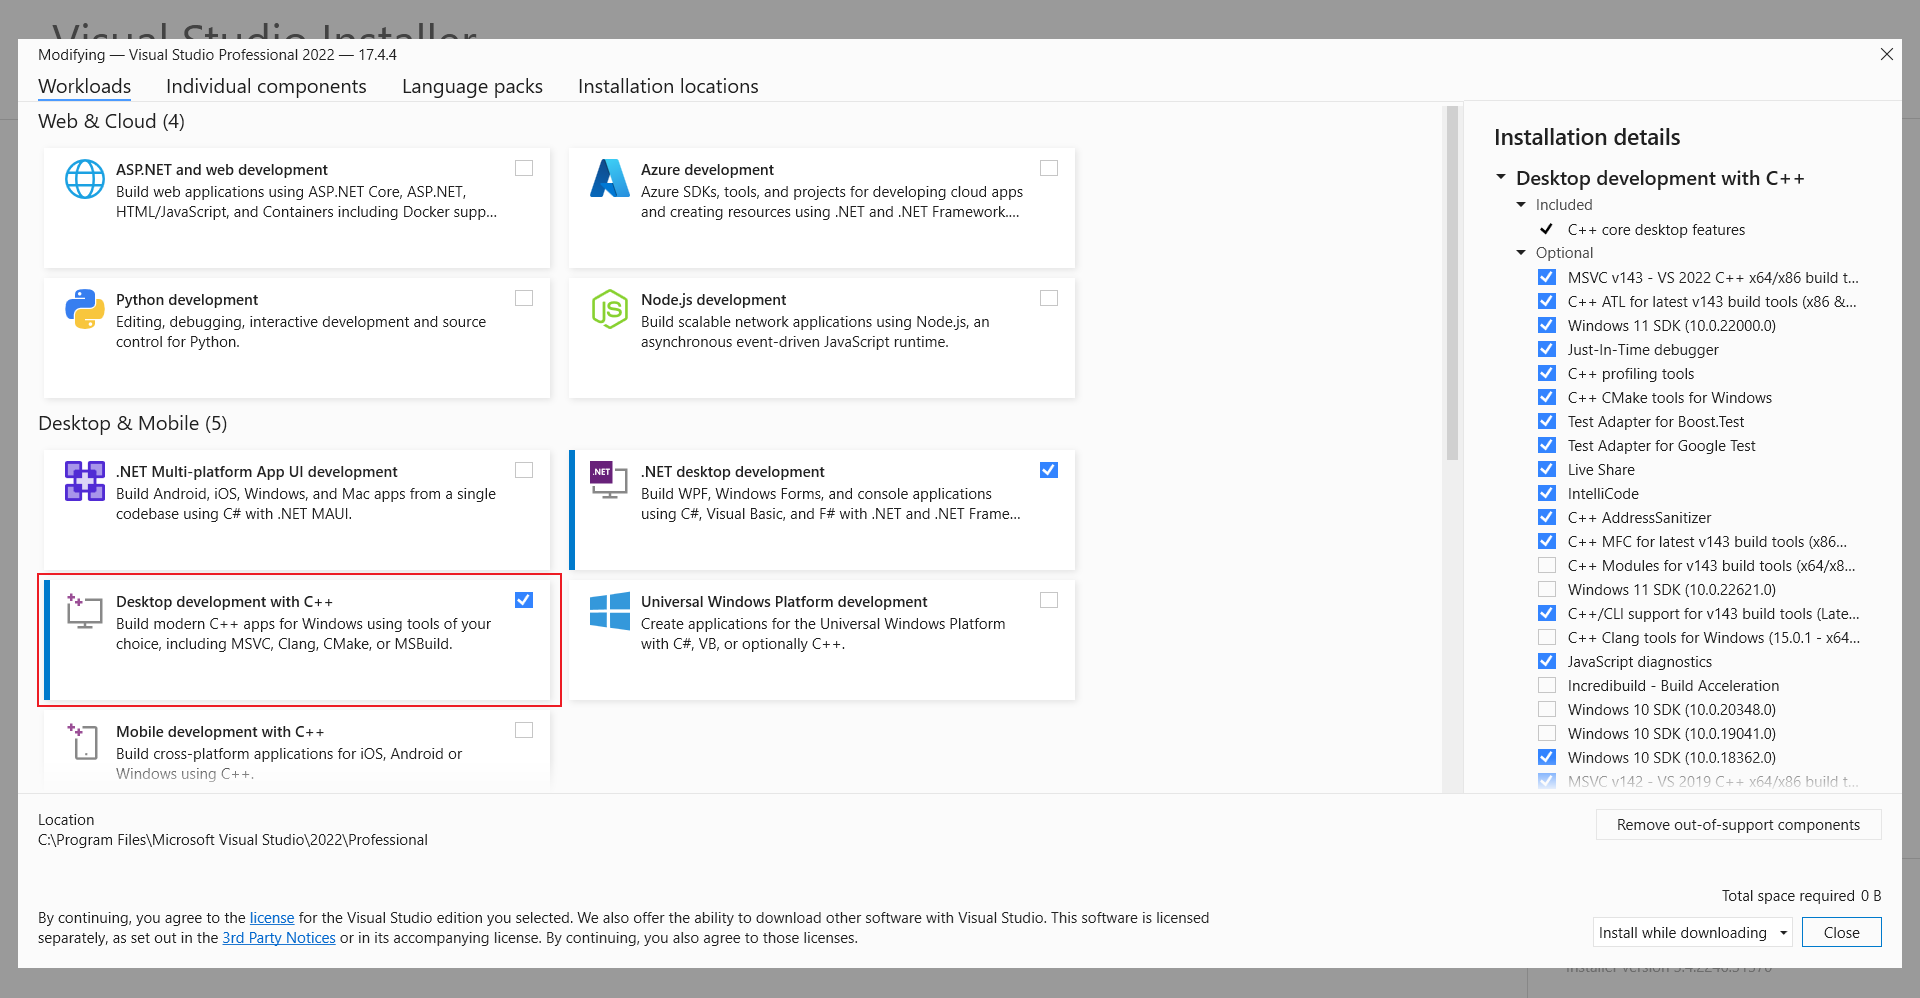Screen dimensions: 1920x998
Task: Toggle C++ profiling tools checkbox
Action: pos(1547,373)
